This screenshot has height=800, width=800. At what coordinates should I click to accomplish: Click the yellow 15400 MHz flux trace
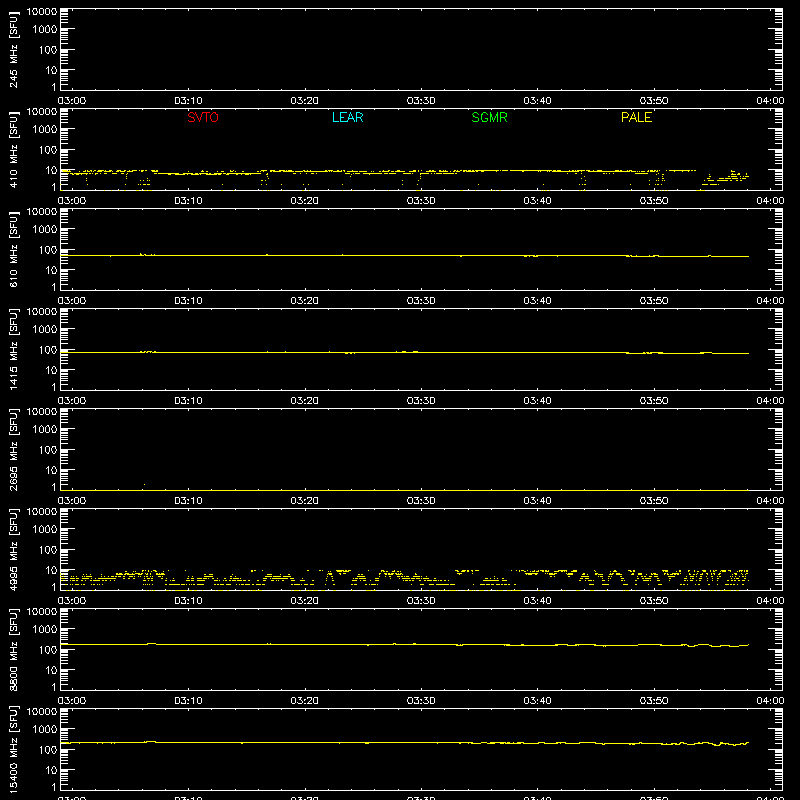click(x=405, y=743)
